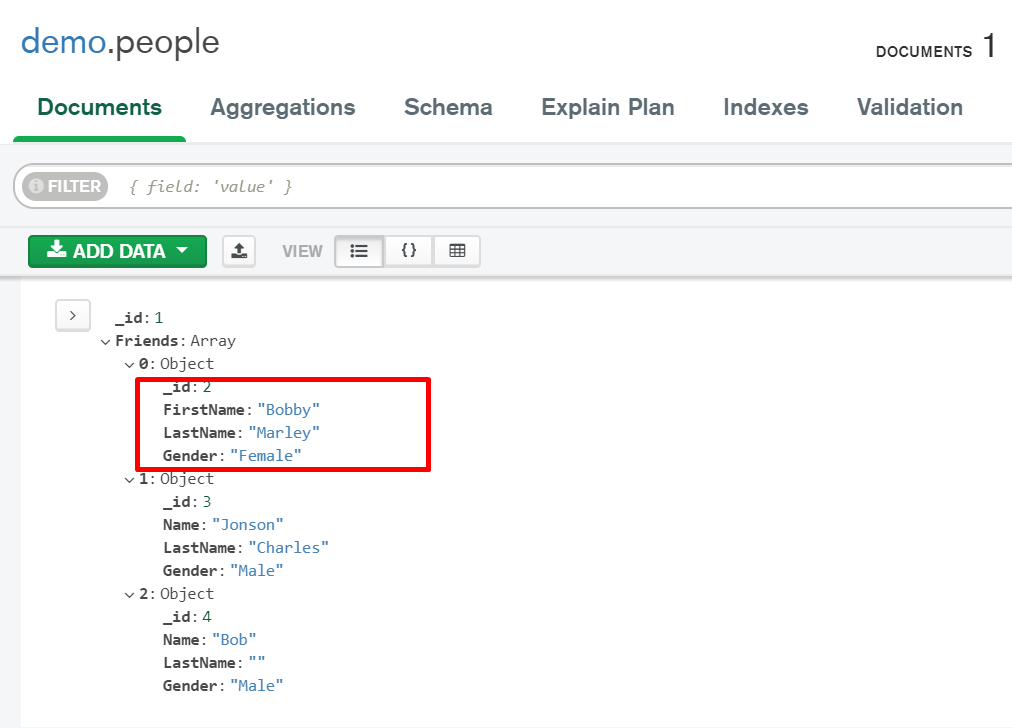Click the people collection name
Screen dimensions: 1012x728
click(x=168, y=43)
